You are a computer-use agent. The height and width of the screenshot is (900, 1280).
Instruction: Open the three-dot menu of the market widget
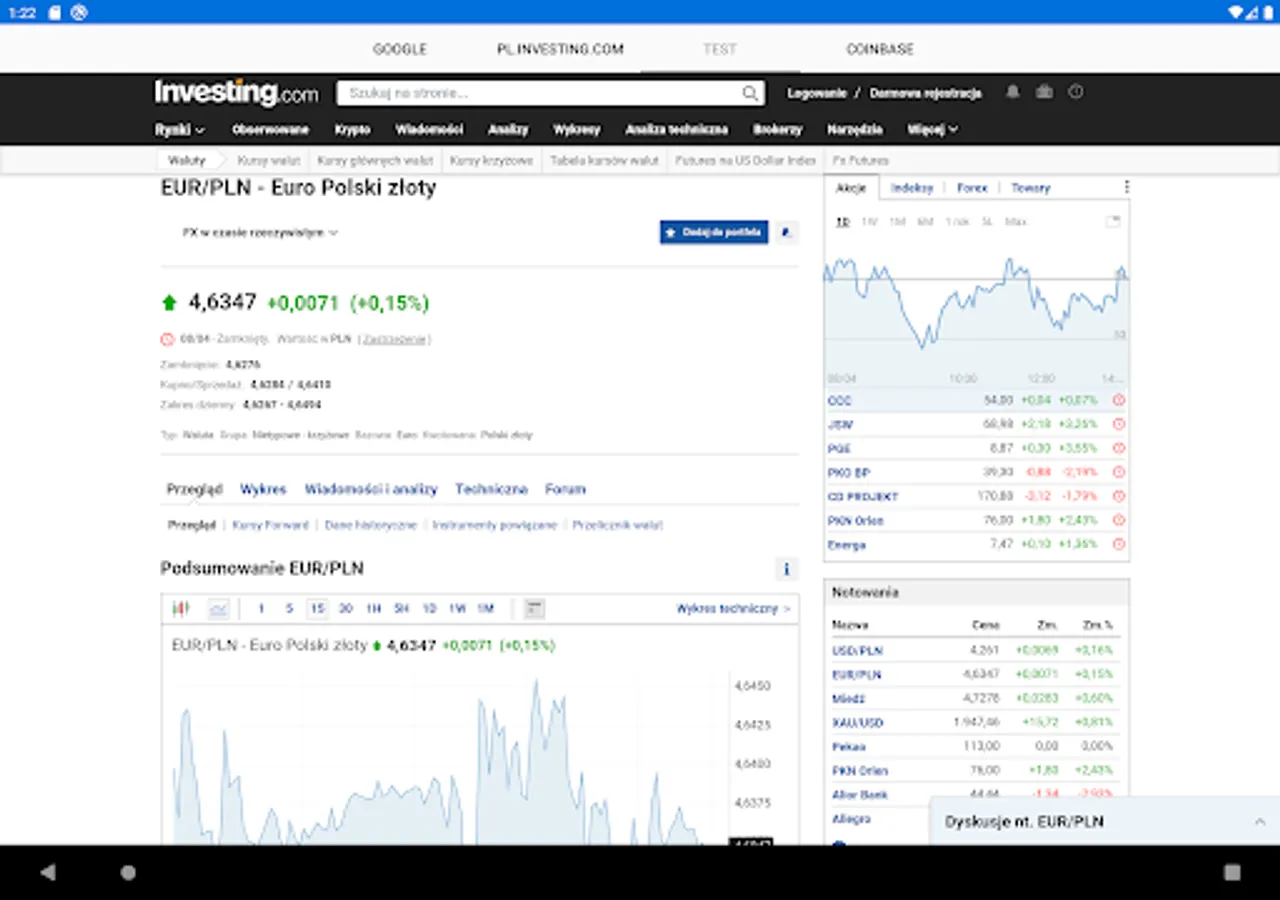(1126, 187)
